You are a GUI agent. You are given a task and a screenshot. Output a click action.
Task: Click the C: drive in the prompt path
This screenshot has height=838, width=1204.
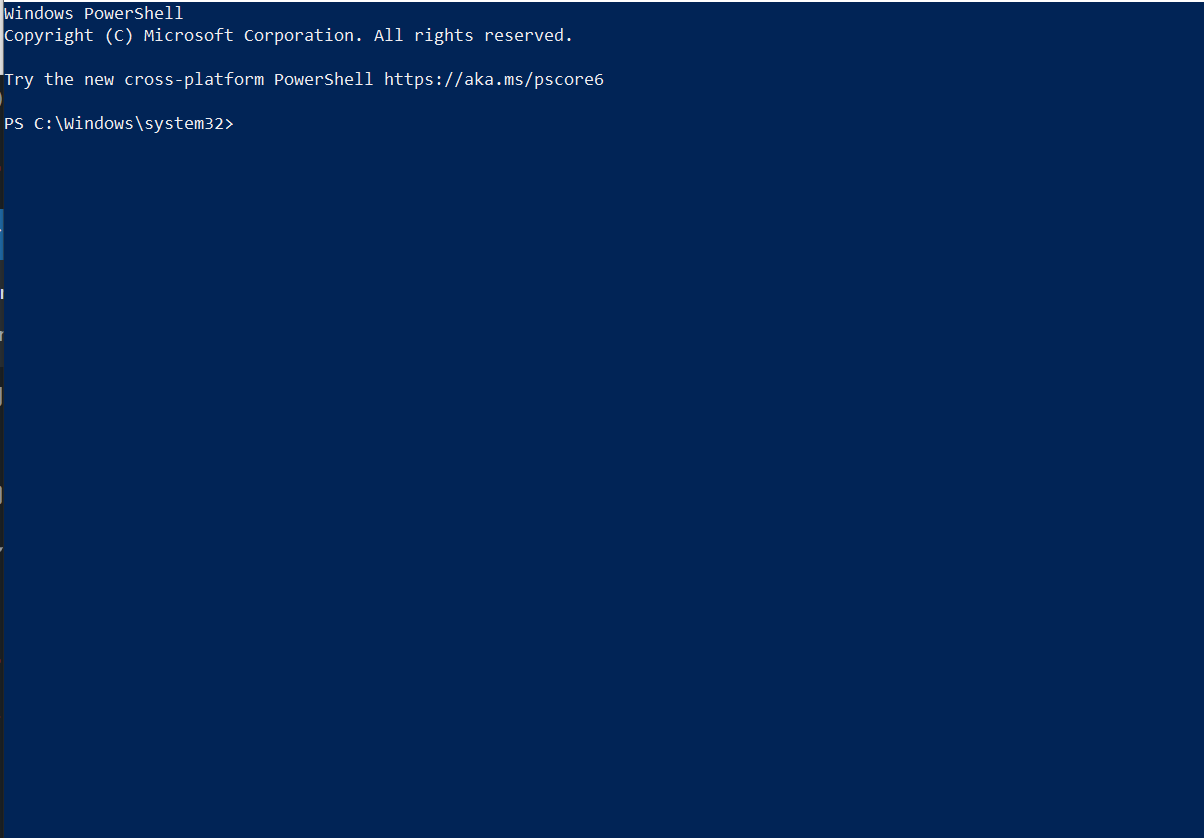coord(43,123)
